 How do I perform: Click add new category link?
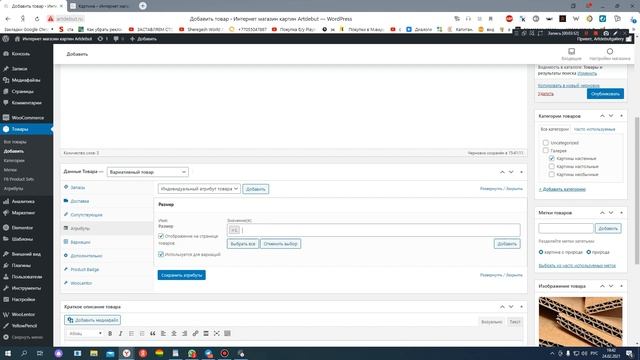[x=562, y=189]
